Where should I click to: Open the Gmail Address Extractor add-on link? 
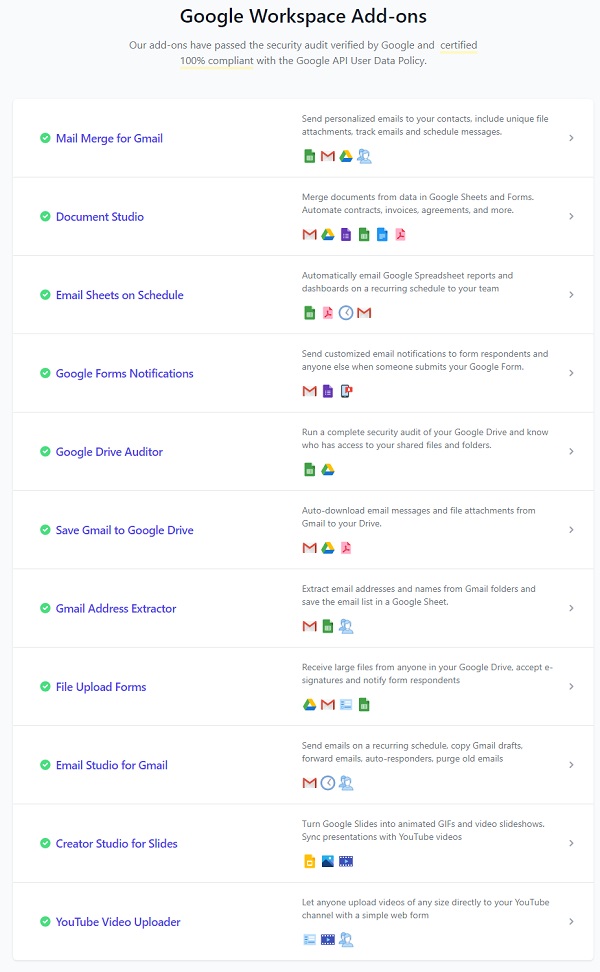tap(116, 608)
